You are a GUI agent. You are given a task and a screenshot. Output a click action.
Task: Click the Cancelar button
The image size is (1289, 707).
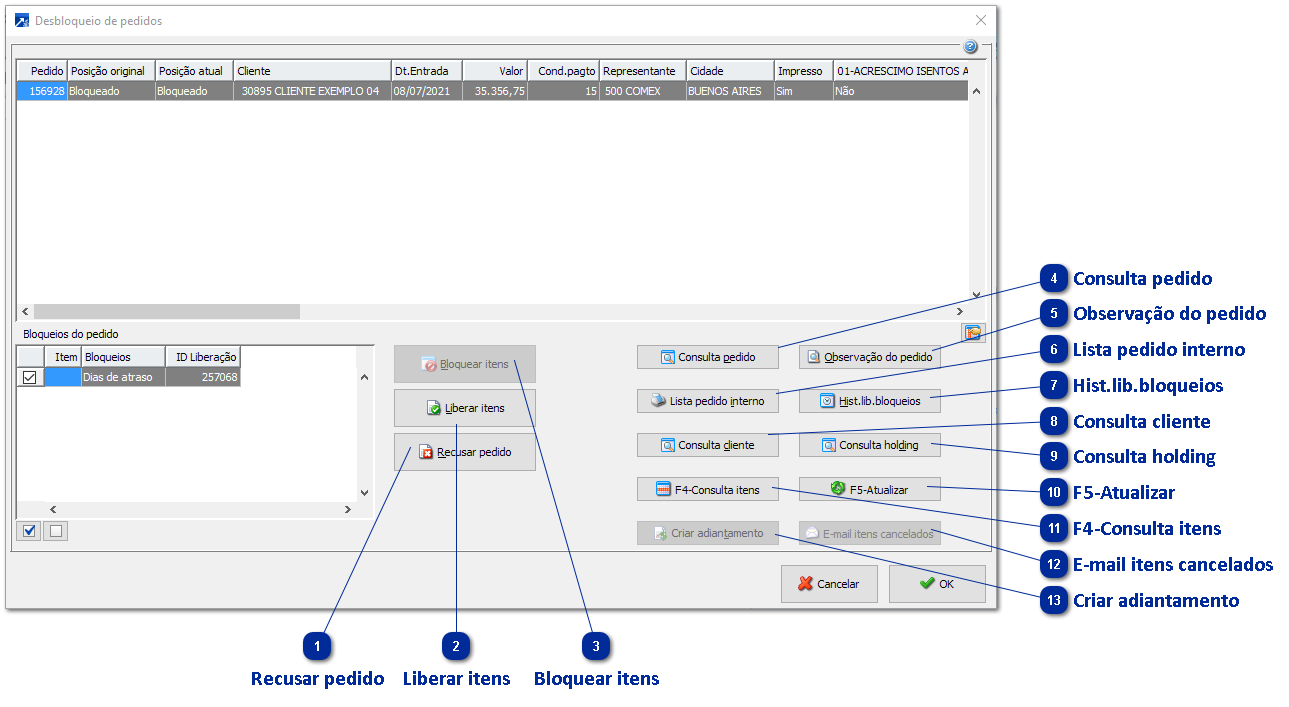pos(829,584)
